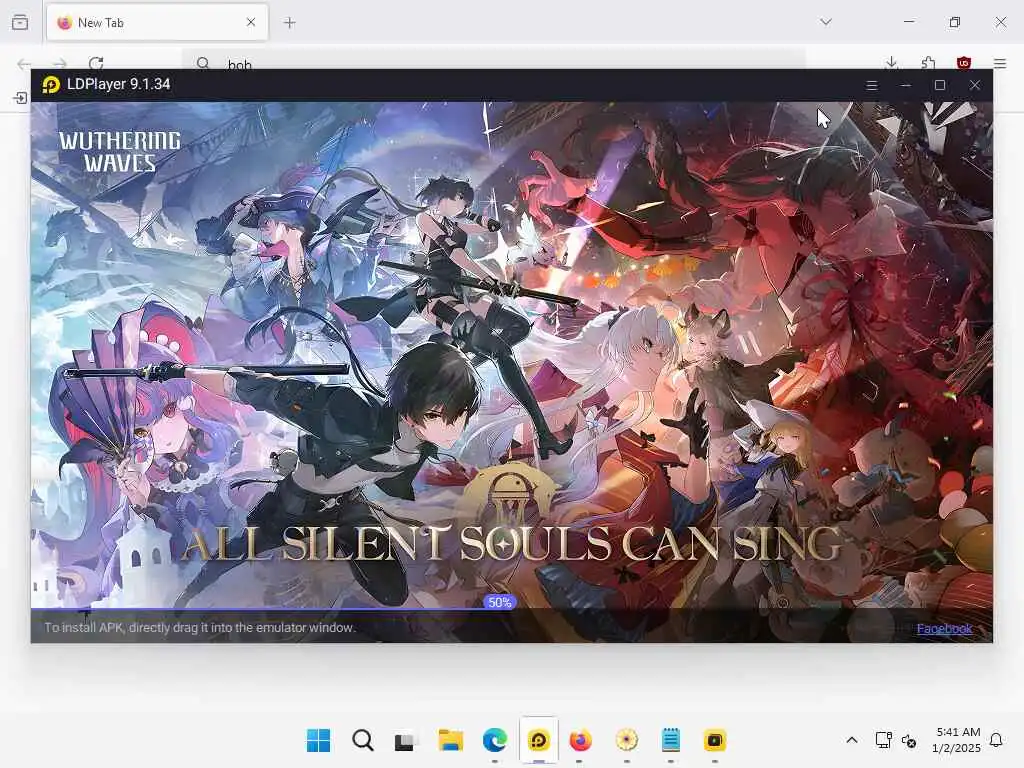Image resolution: width=1024 pixels, height=768 pixels.
Task: Click the muted volume tray icon
Action: (908, 741)
